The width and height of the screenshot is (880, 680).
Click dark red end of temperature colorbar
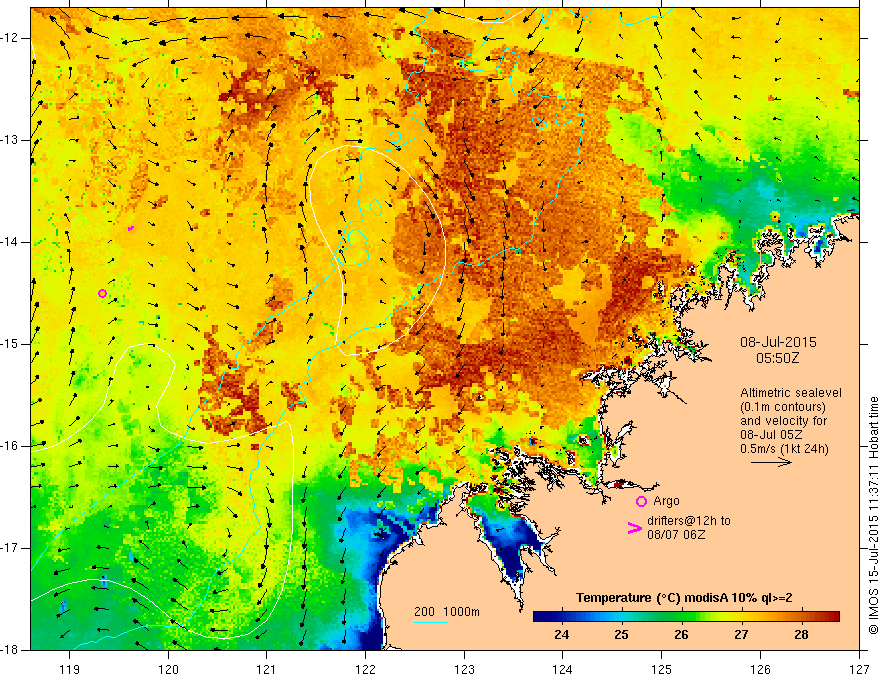point(832,617)
